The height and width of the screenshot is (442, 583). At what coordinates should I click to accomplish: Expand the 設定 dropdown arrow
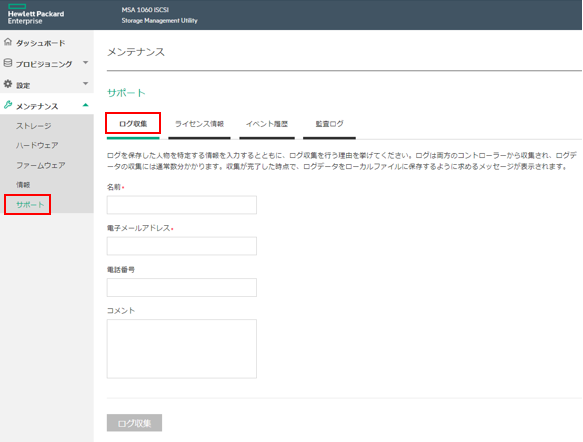tap(86, 83)
